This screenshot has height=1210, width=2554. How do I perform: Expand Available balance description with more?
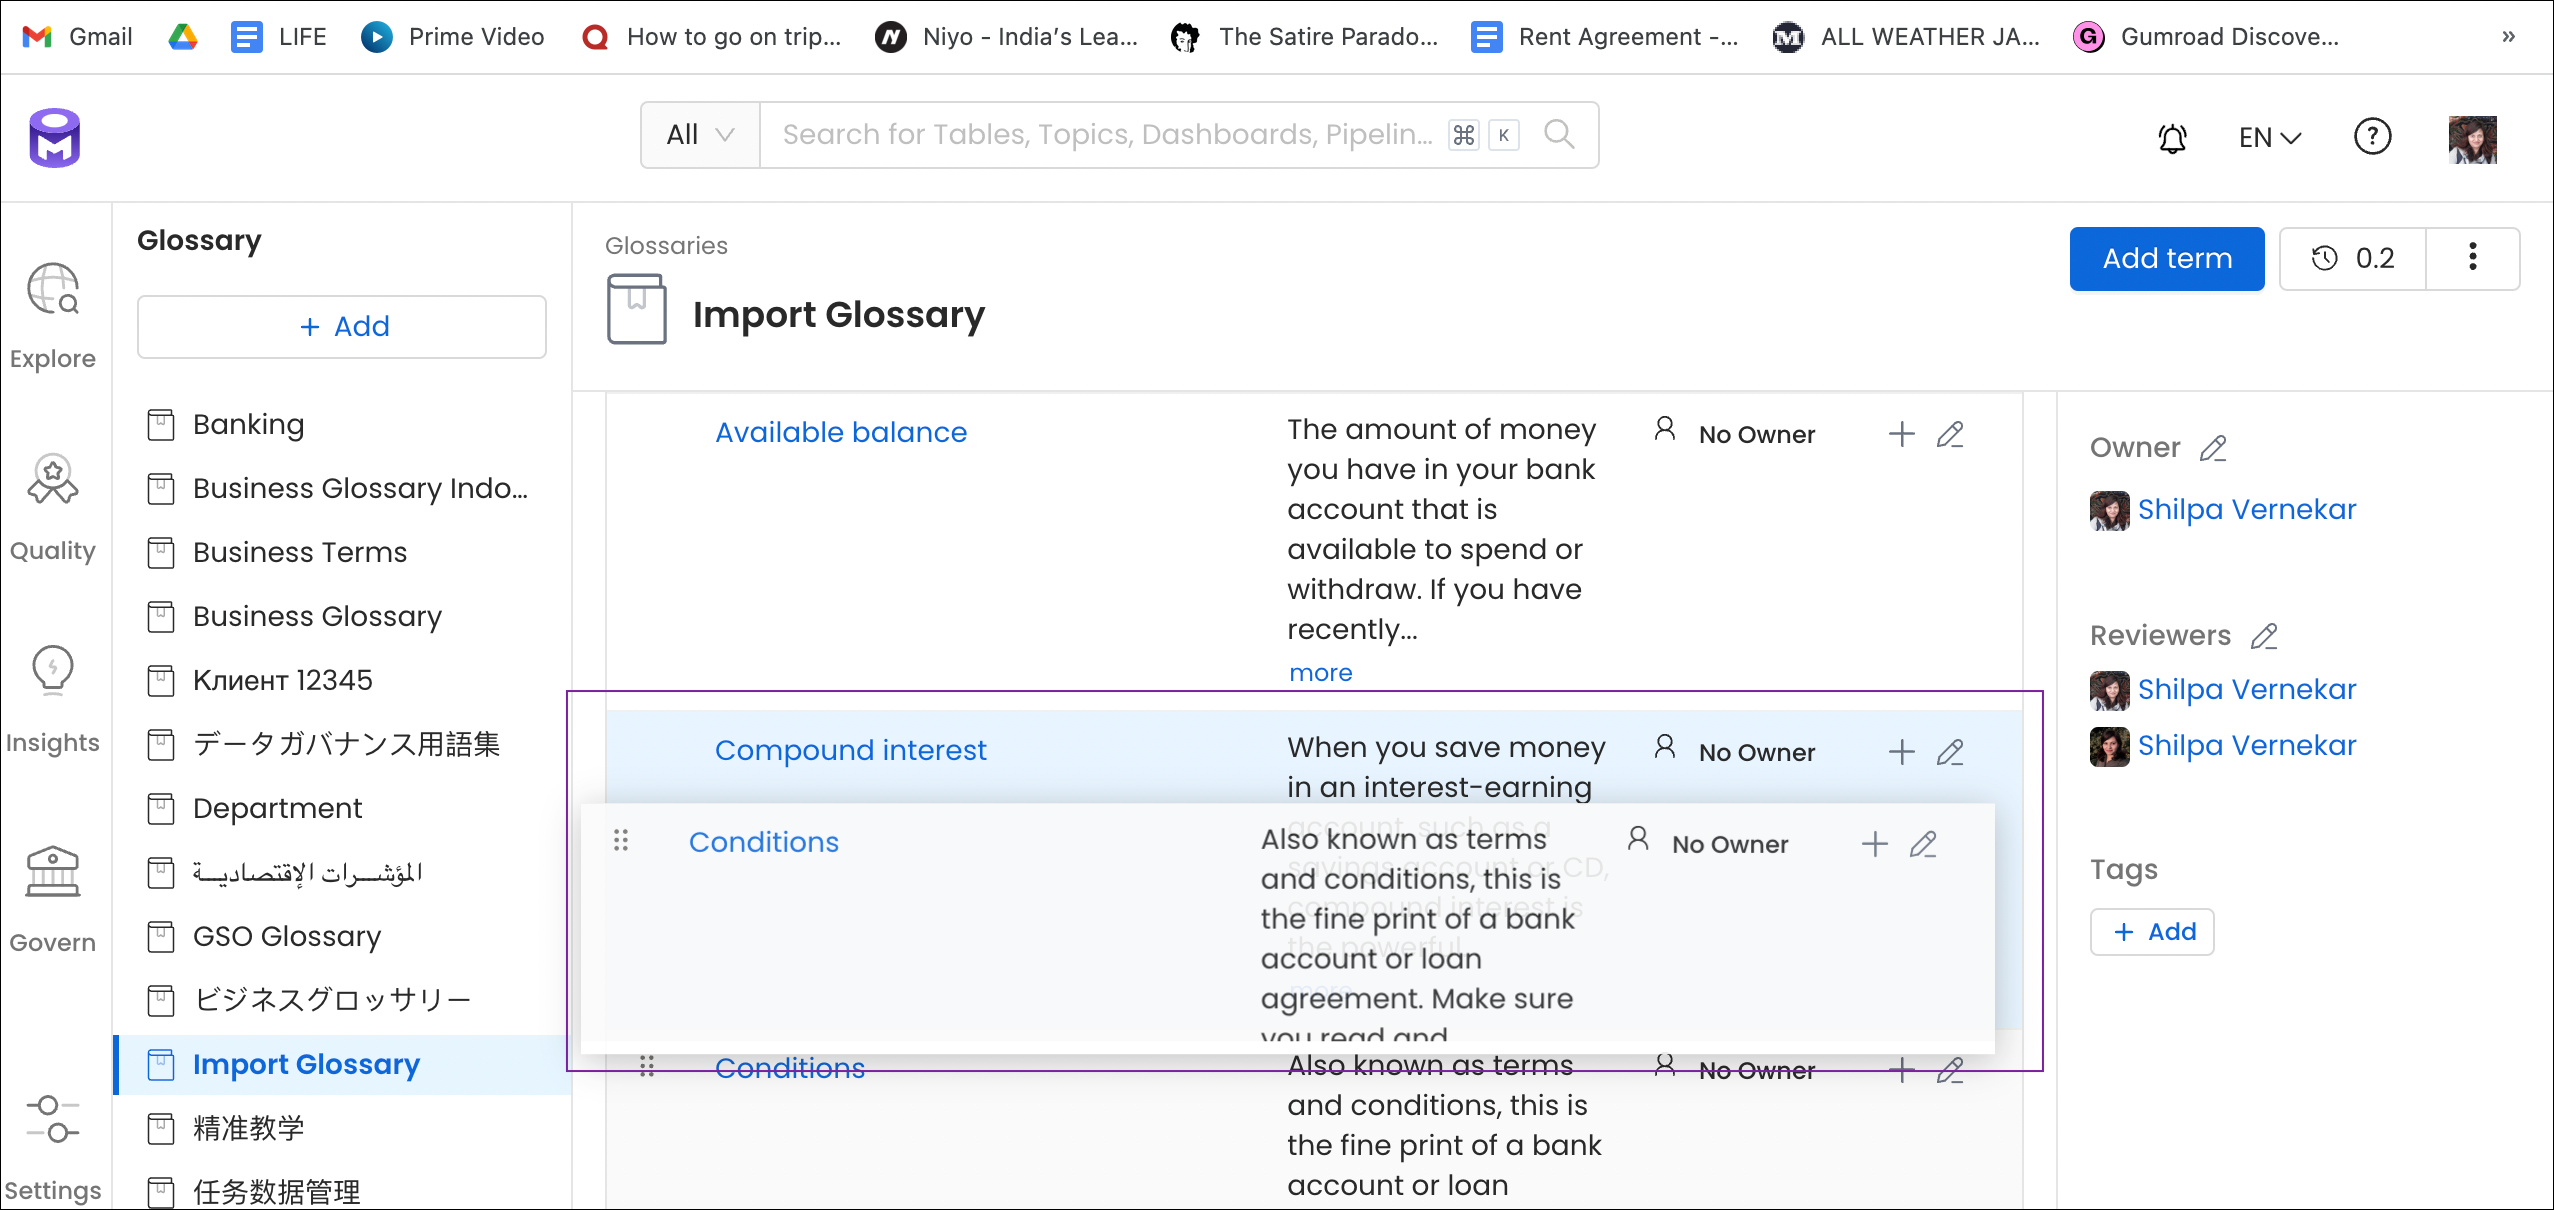tap(1320, 673)
